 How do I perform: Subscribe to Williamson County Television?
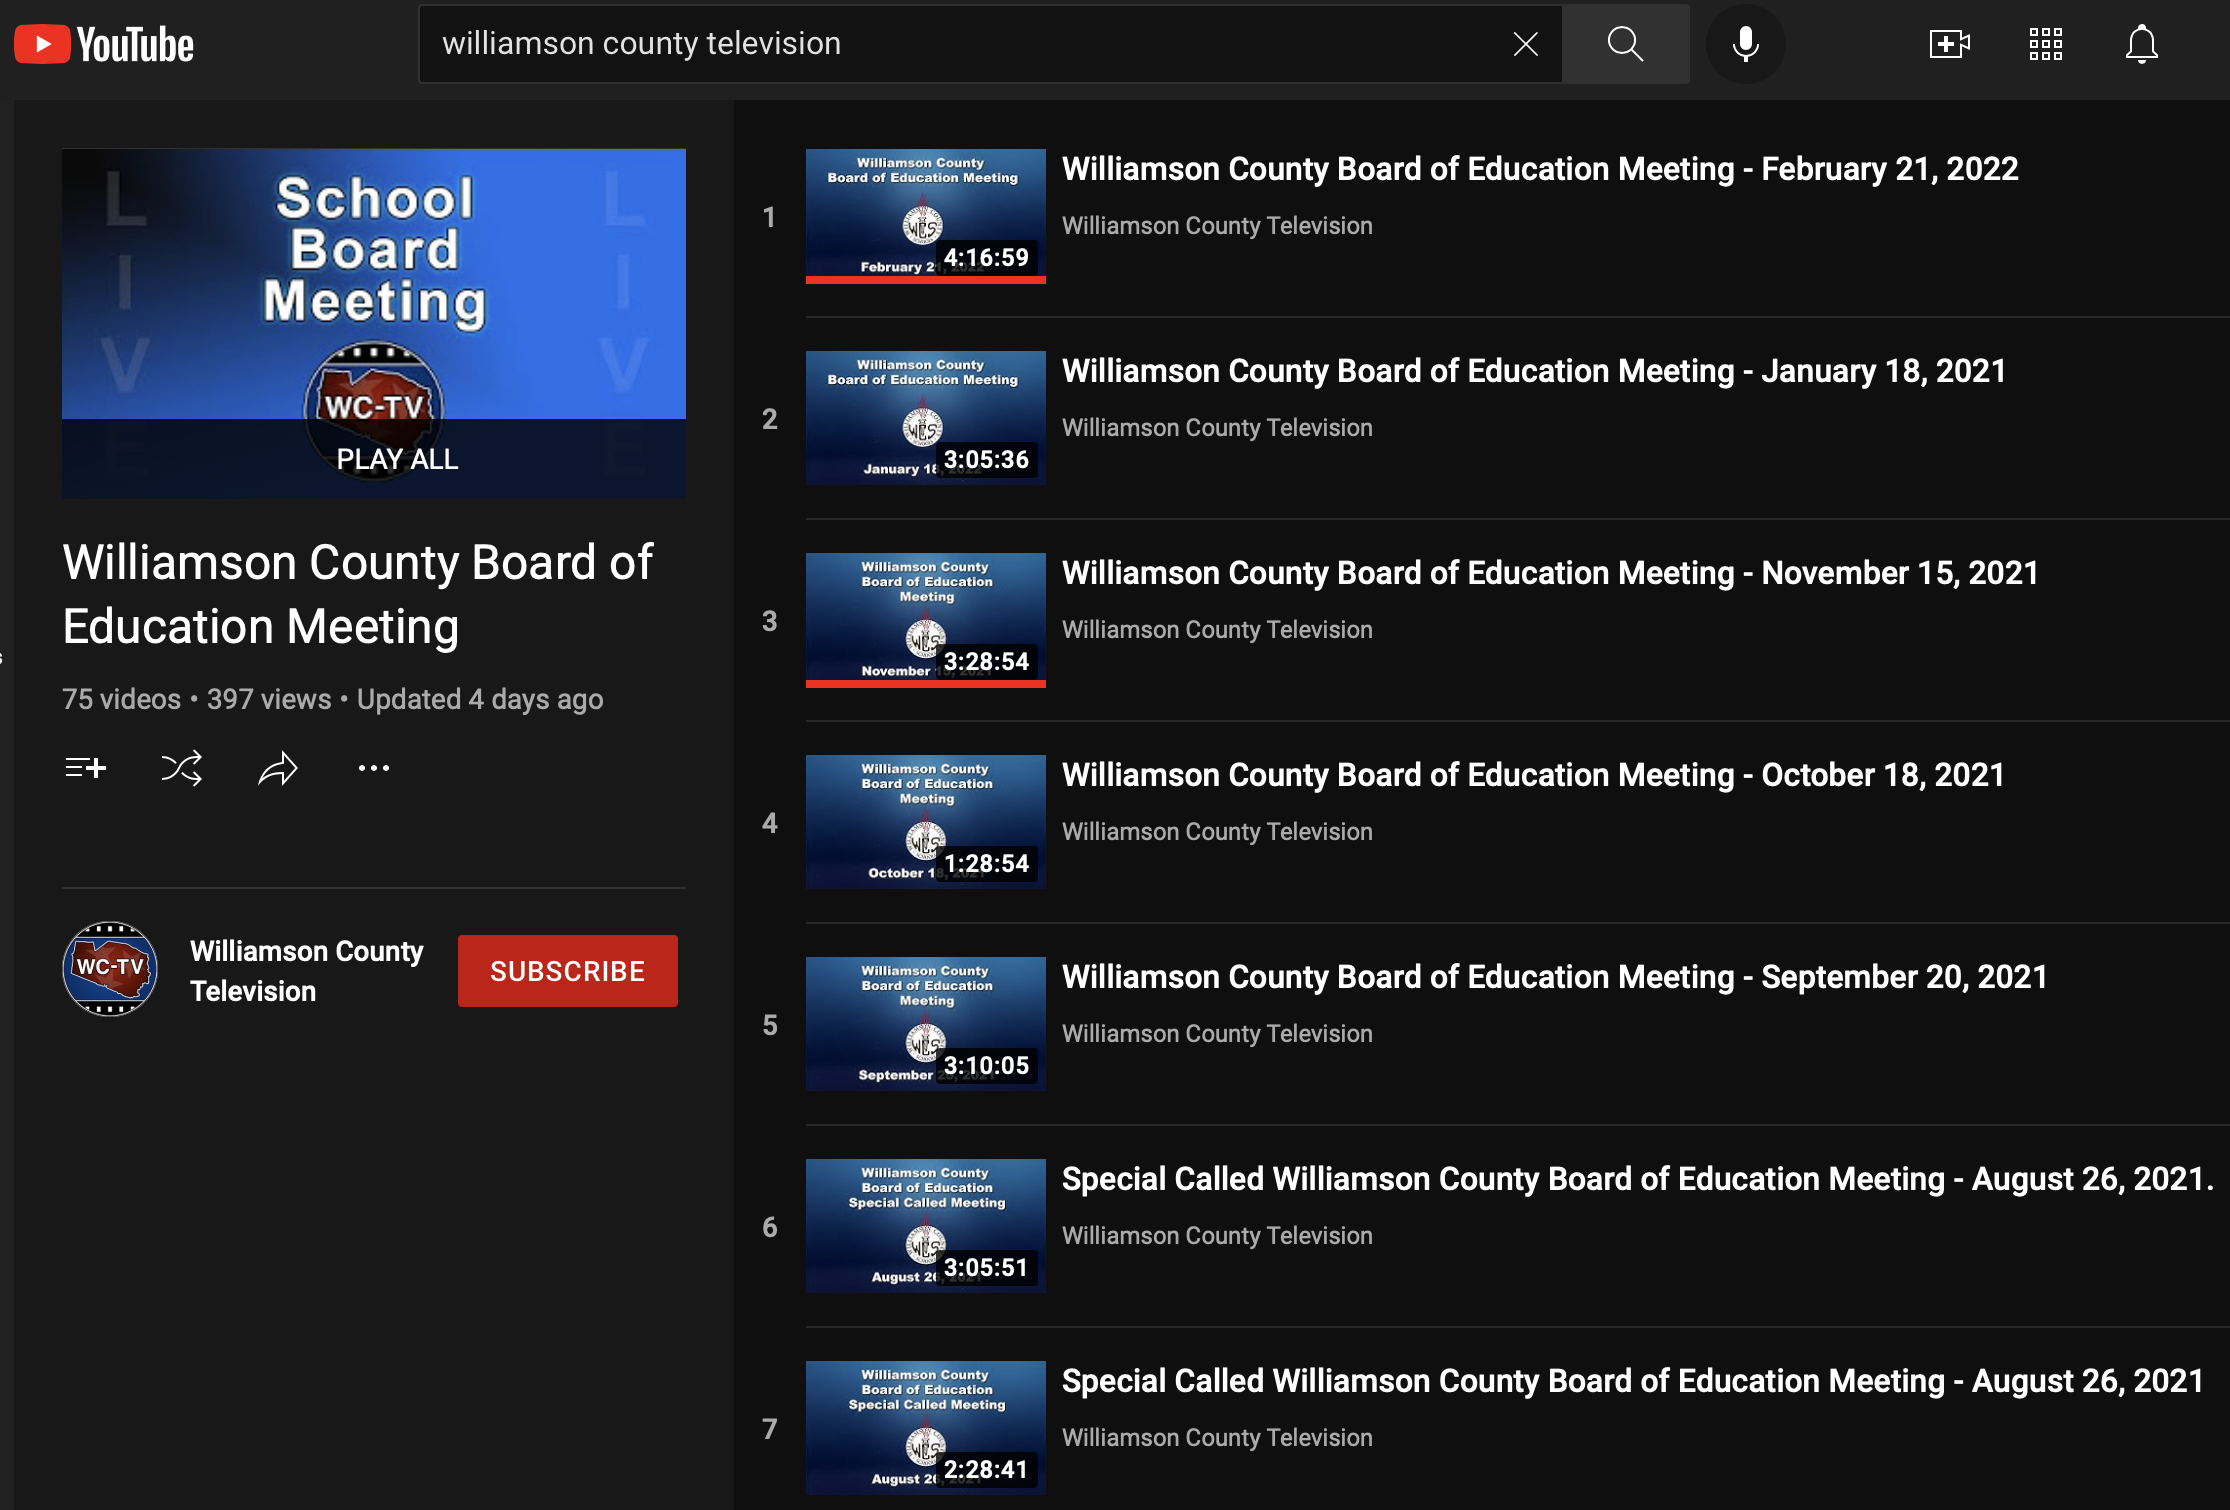(568, 971)
